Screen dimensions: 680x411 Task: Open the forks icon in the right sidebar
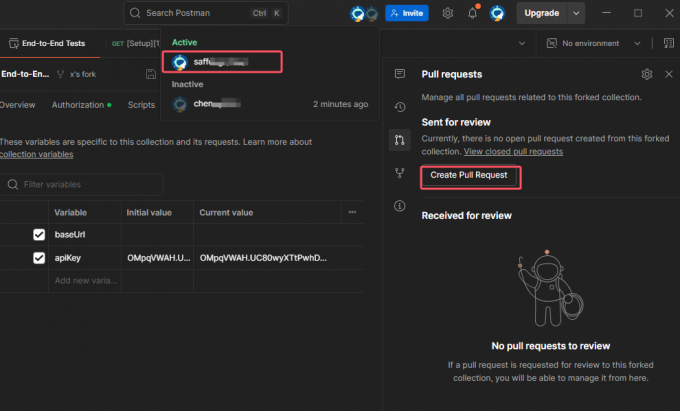[x=399, y=173]
